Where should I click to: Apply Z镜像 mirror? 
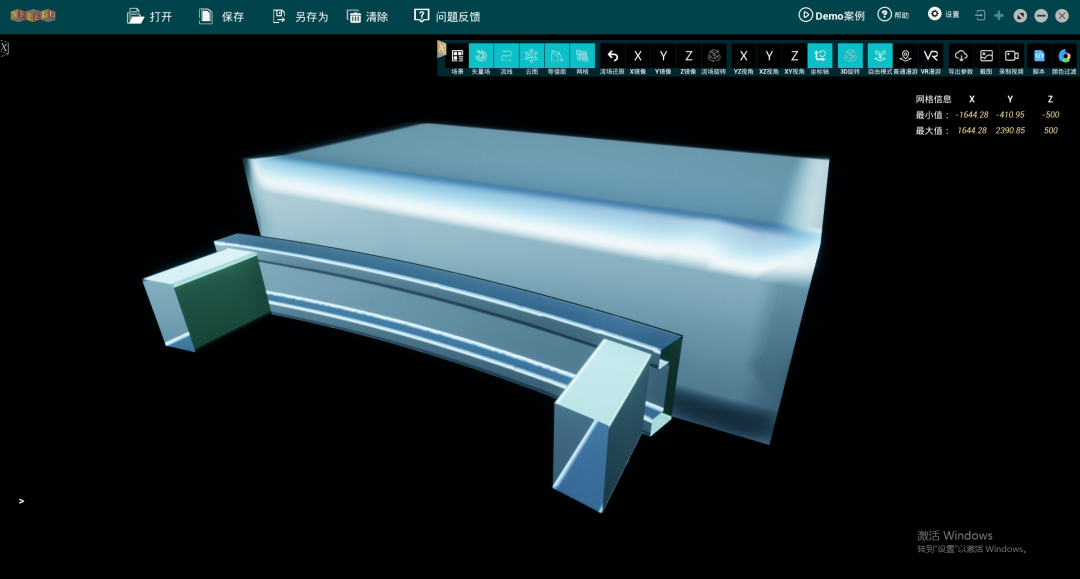pyautogui.click(x=688, y=60)
